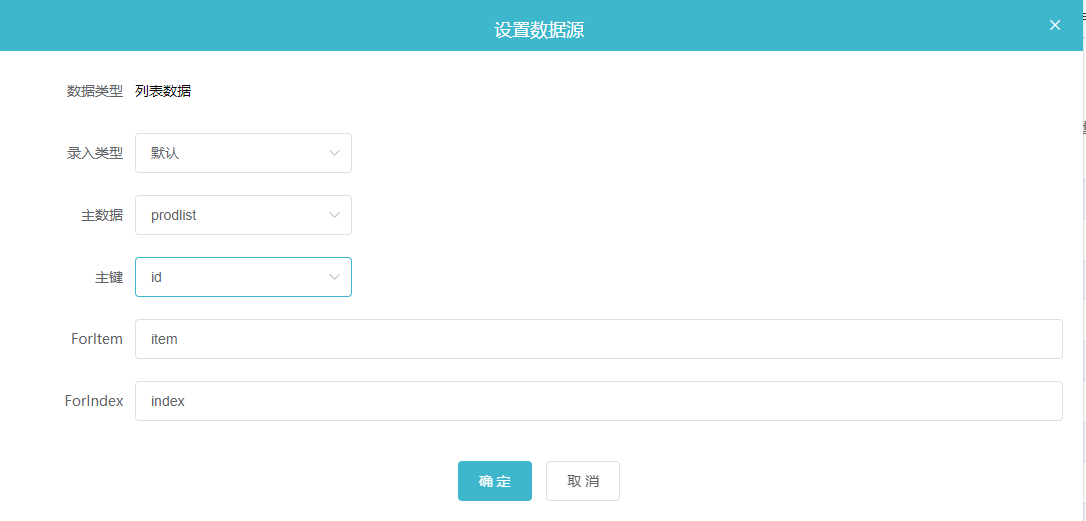Click the 录入类型 field label
Viewport: 1086px width, 521px height.
pos(95,153)
